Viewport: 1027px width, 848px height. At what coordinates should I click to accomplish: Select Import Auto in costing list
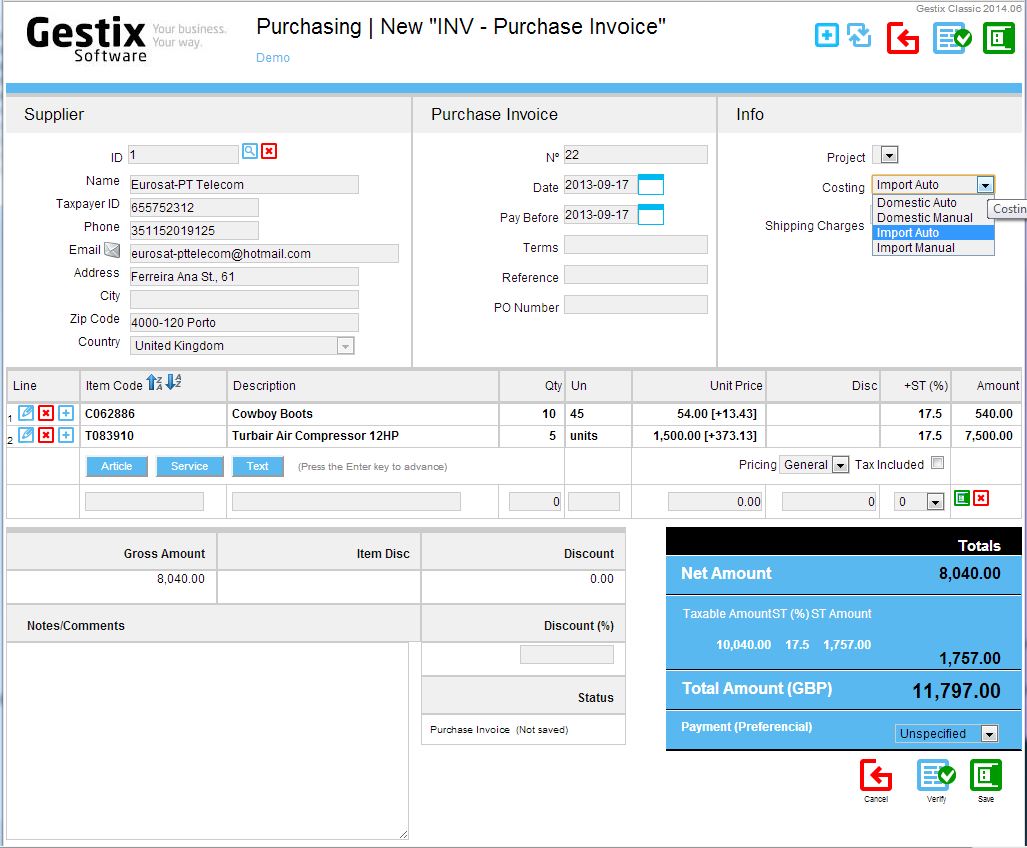coord(933,232)
